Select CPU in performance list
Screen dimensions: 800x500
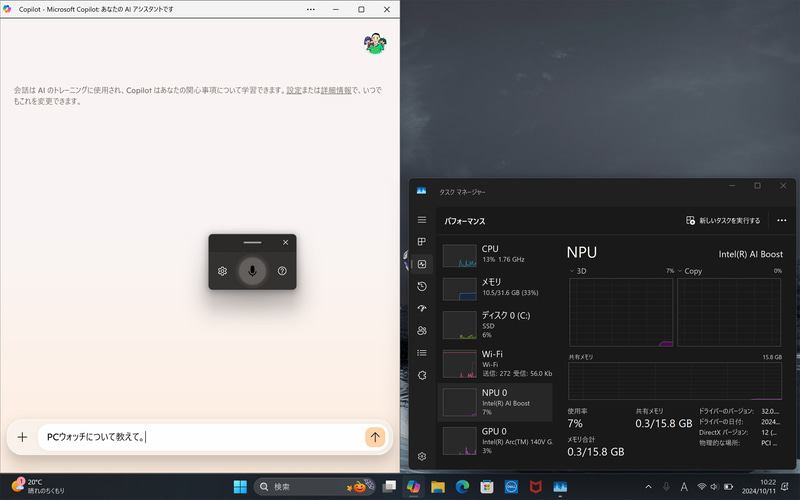495,255
